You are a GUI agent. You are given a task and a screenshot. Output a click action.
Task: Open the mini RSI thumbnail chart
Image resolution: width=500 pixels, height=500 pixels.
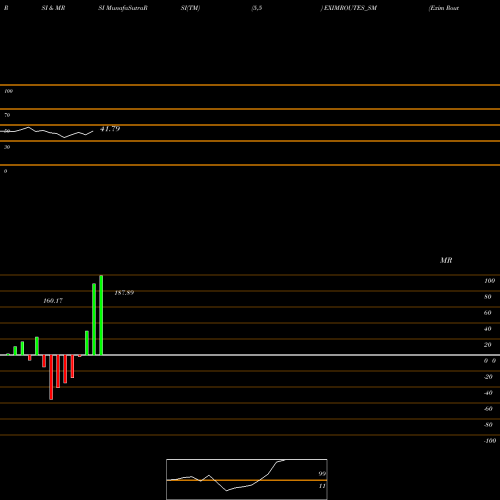pyautogui.click(x=247, y=479)
